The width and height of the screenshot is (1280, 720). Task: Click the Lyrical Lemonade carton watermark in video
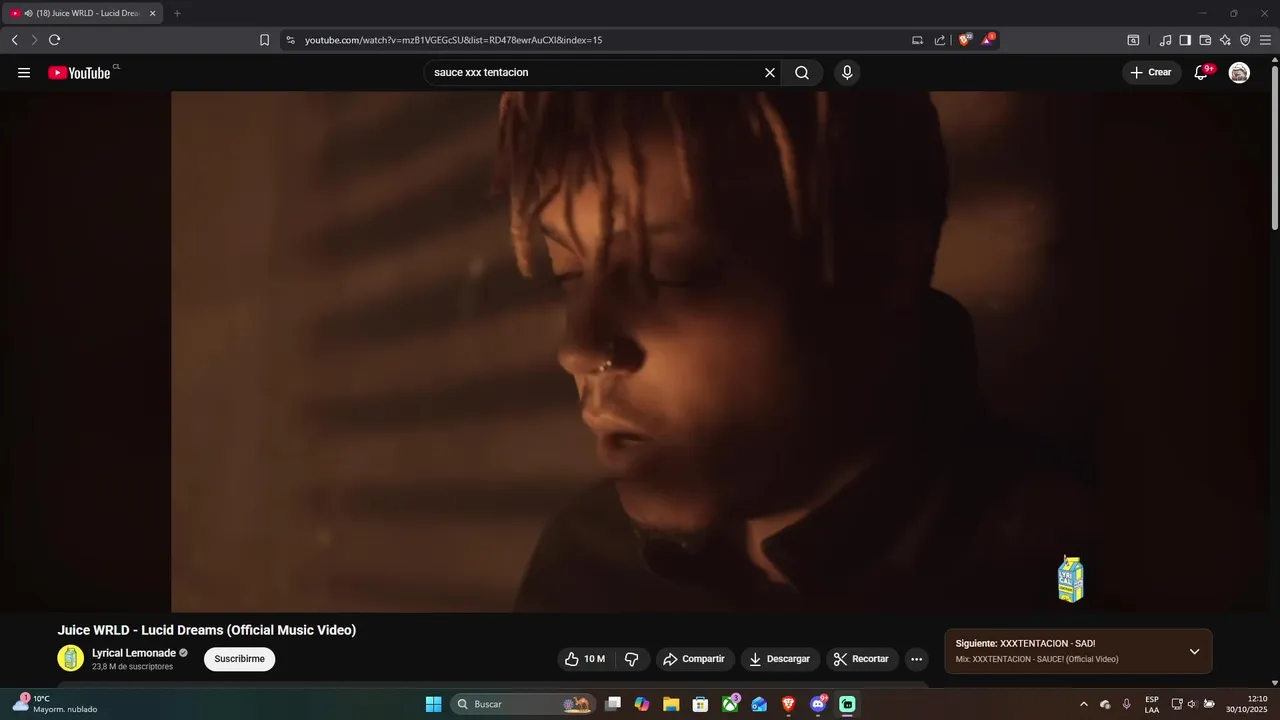(x=1071, y=579)
